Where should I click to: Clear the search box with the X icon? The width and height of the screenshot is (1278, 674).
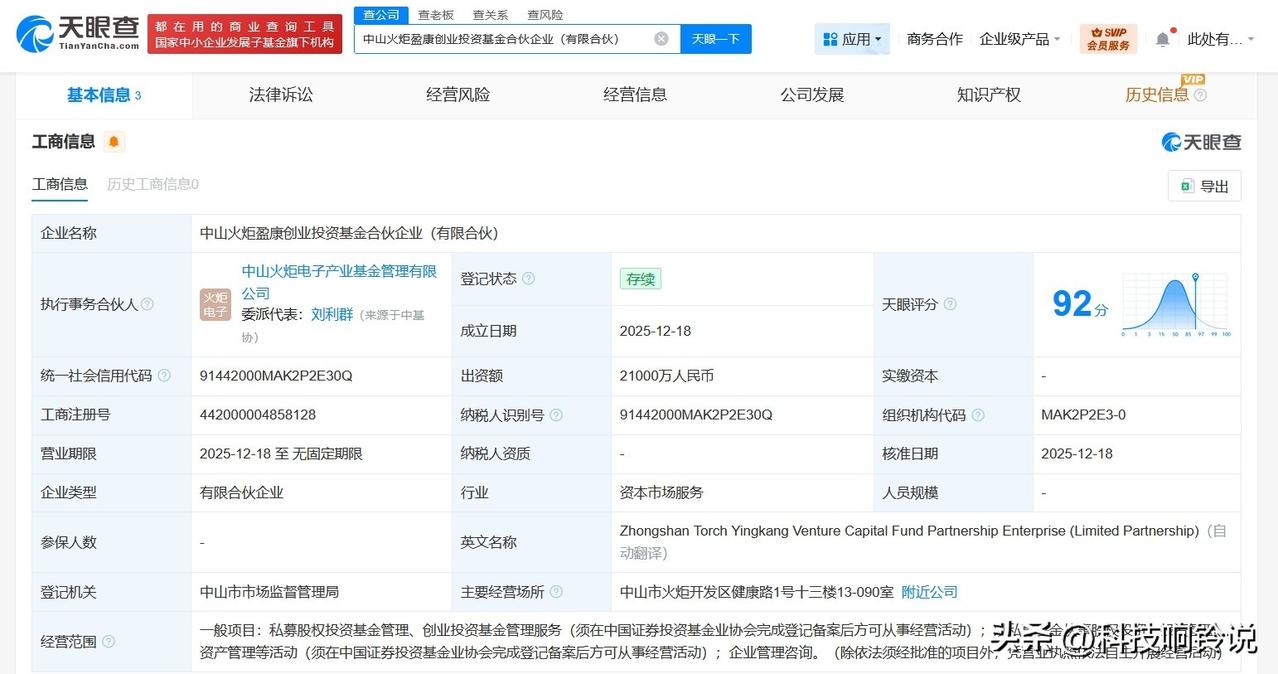[659, 37]
